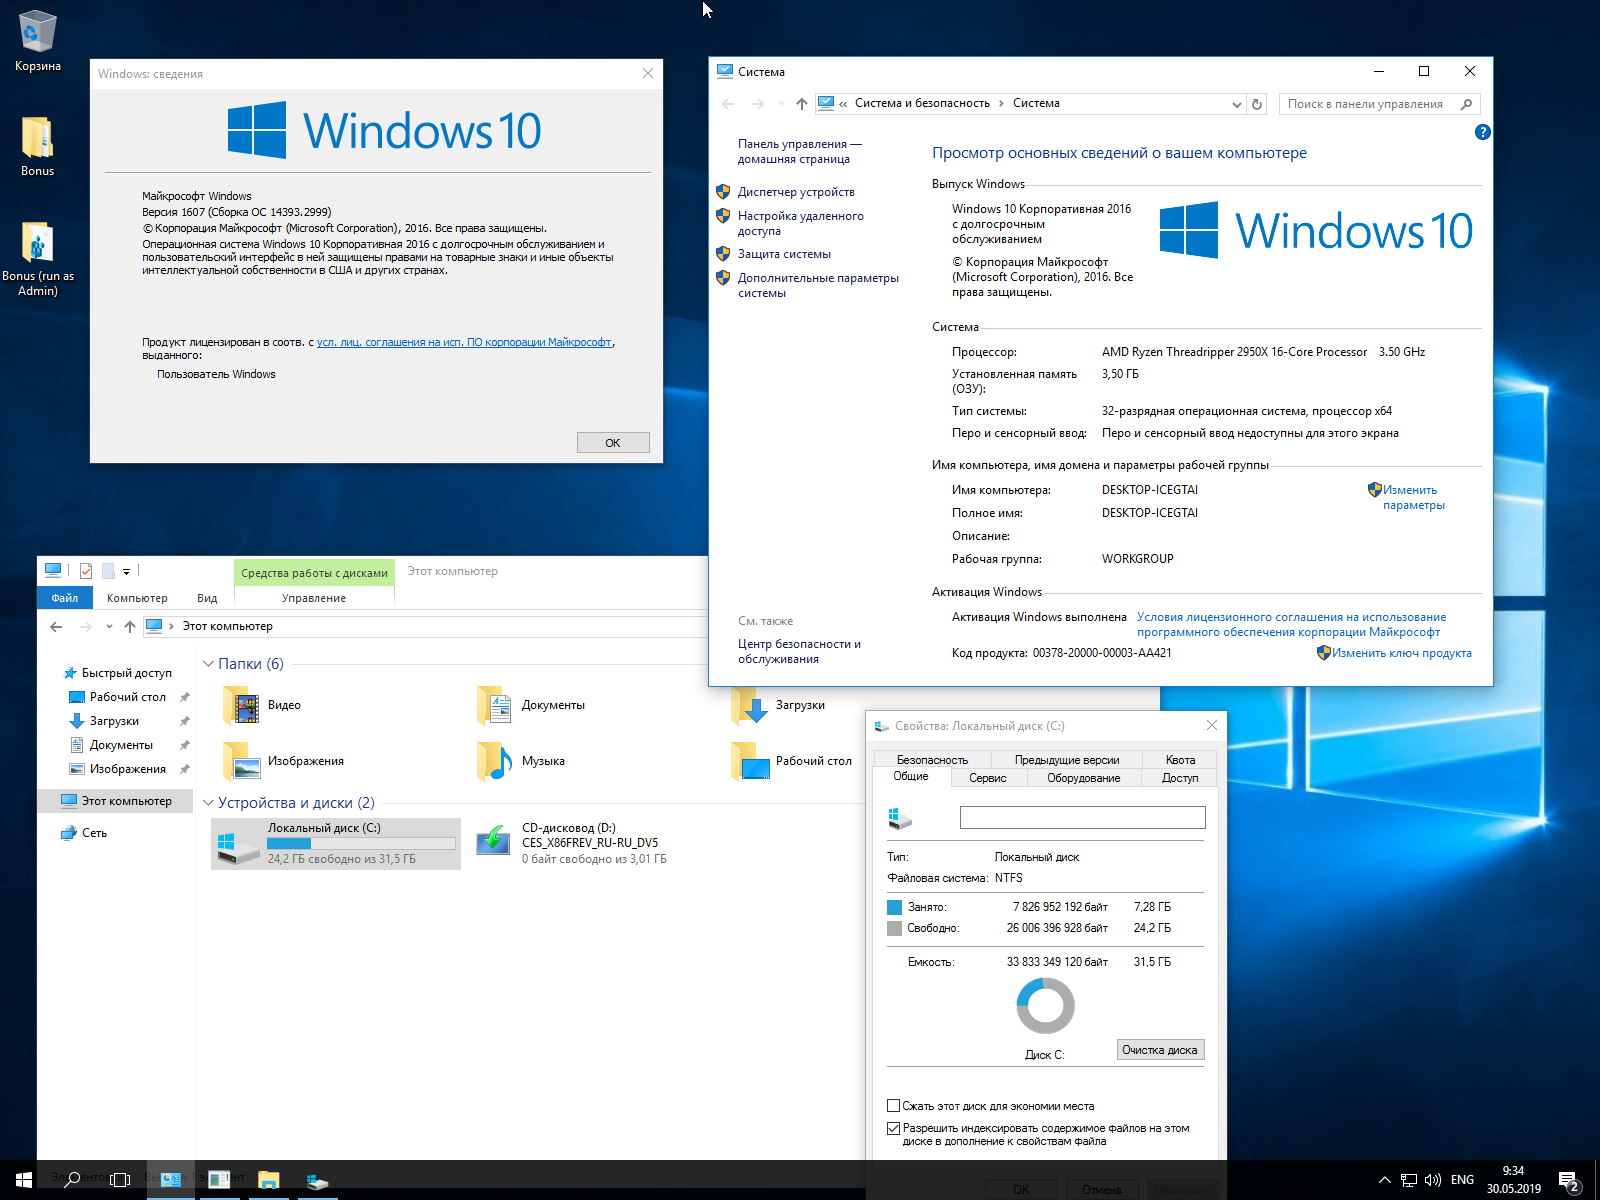The width and height of the screenshot is (1600, 1200).
Task: Go back in Explorer navigation
Action: 56,627
